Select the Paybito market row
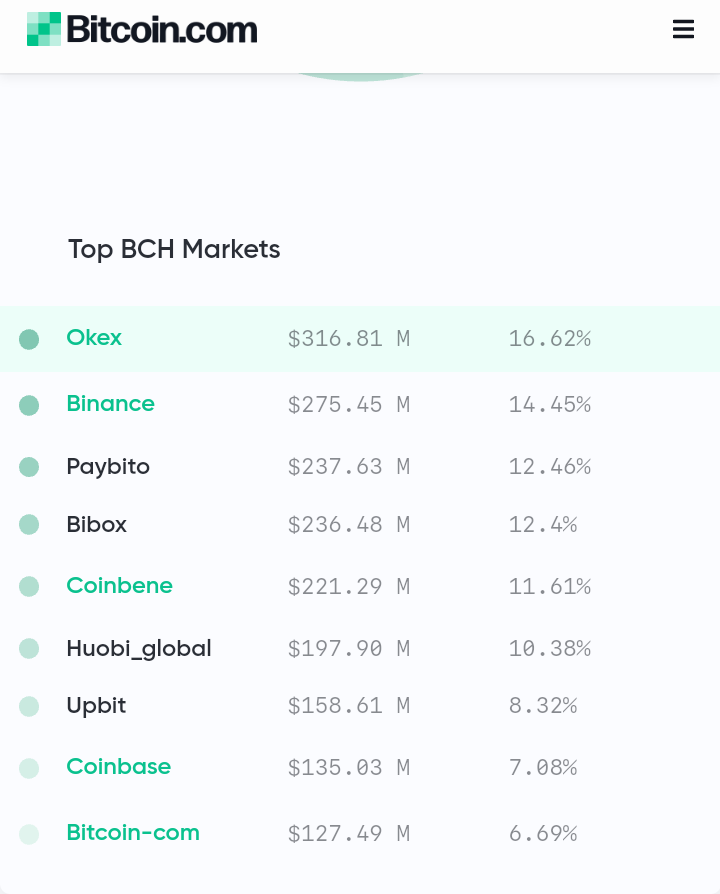720x894 pixels. coord(360,467)
